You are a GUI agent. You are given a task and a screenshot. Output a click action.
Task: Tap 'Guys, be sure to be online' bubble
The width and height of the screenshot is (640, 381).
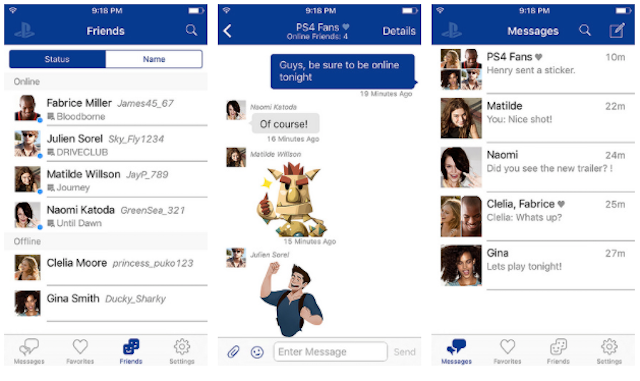tap(343, 71)
